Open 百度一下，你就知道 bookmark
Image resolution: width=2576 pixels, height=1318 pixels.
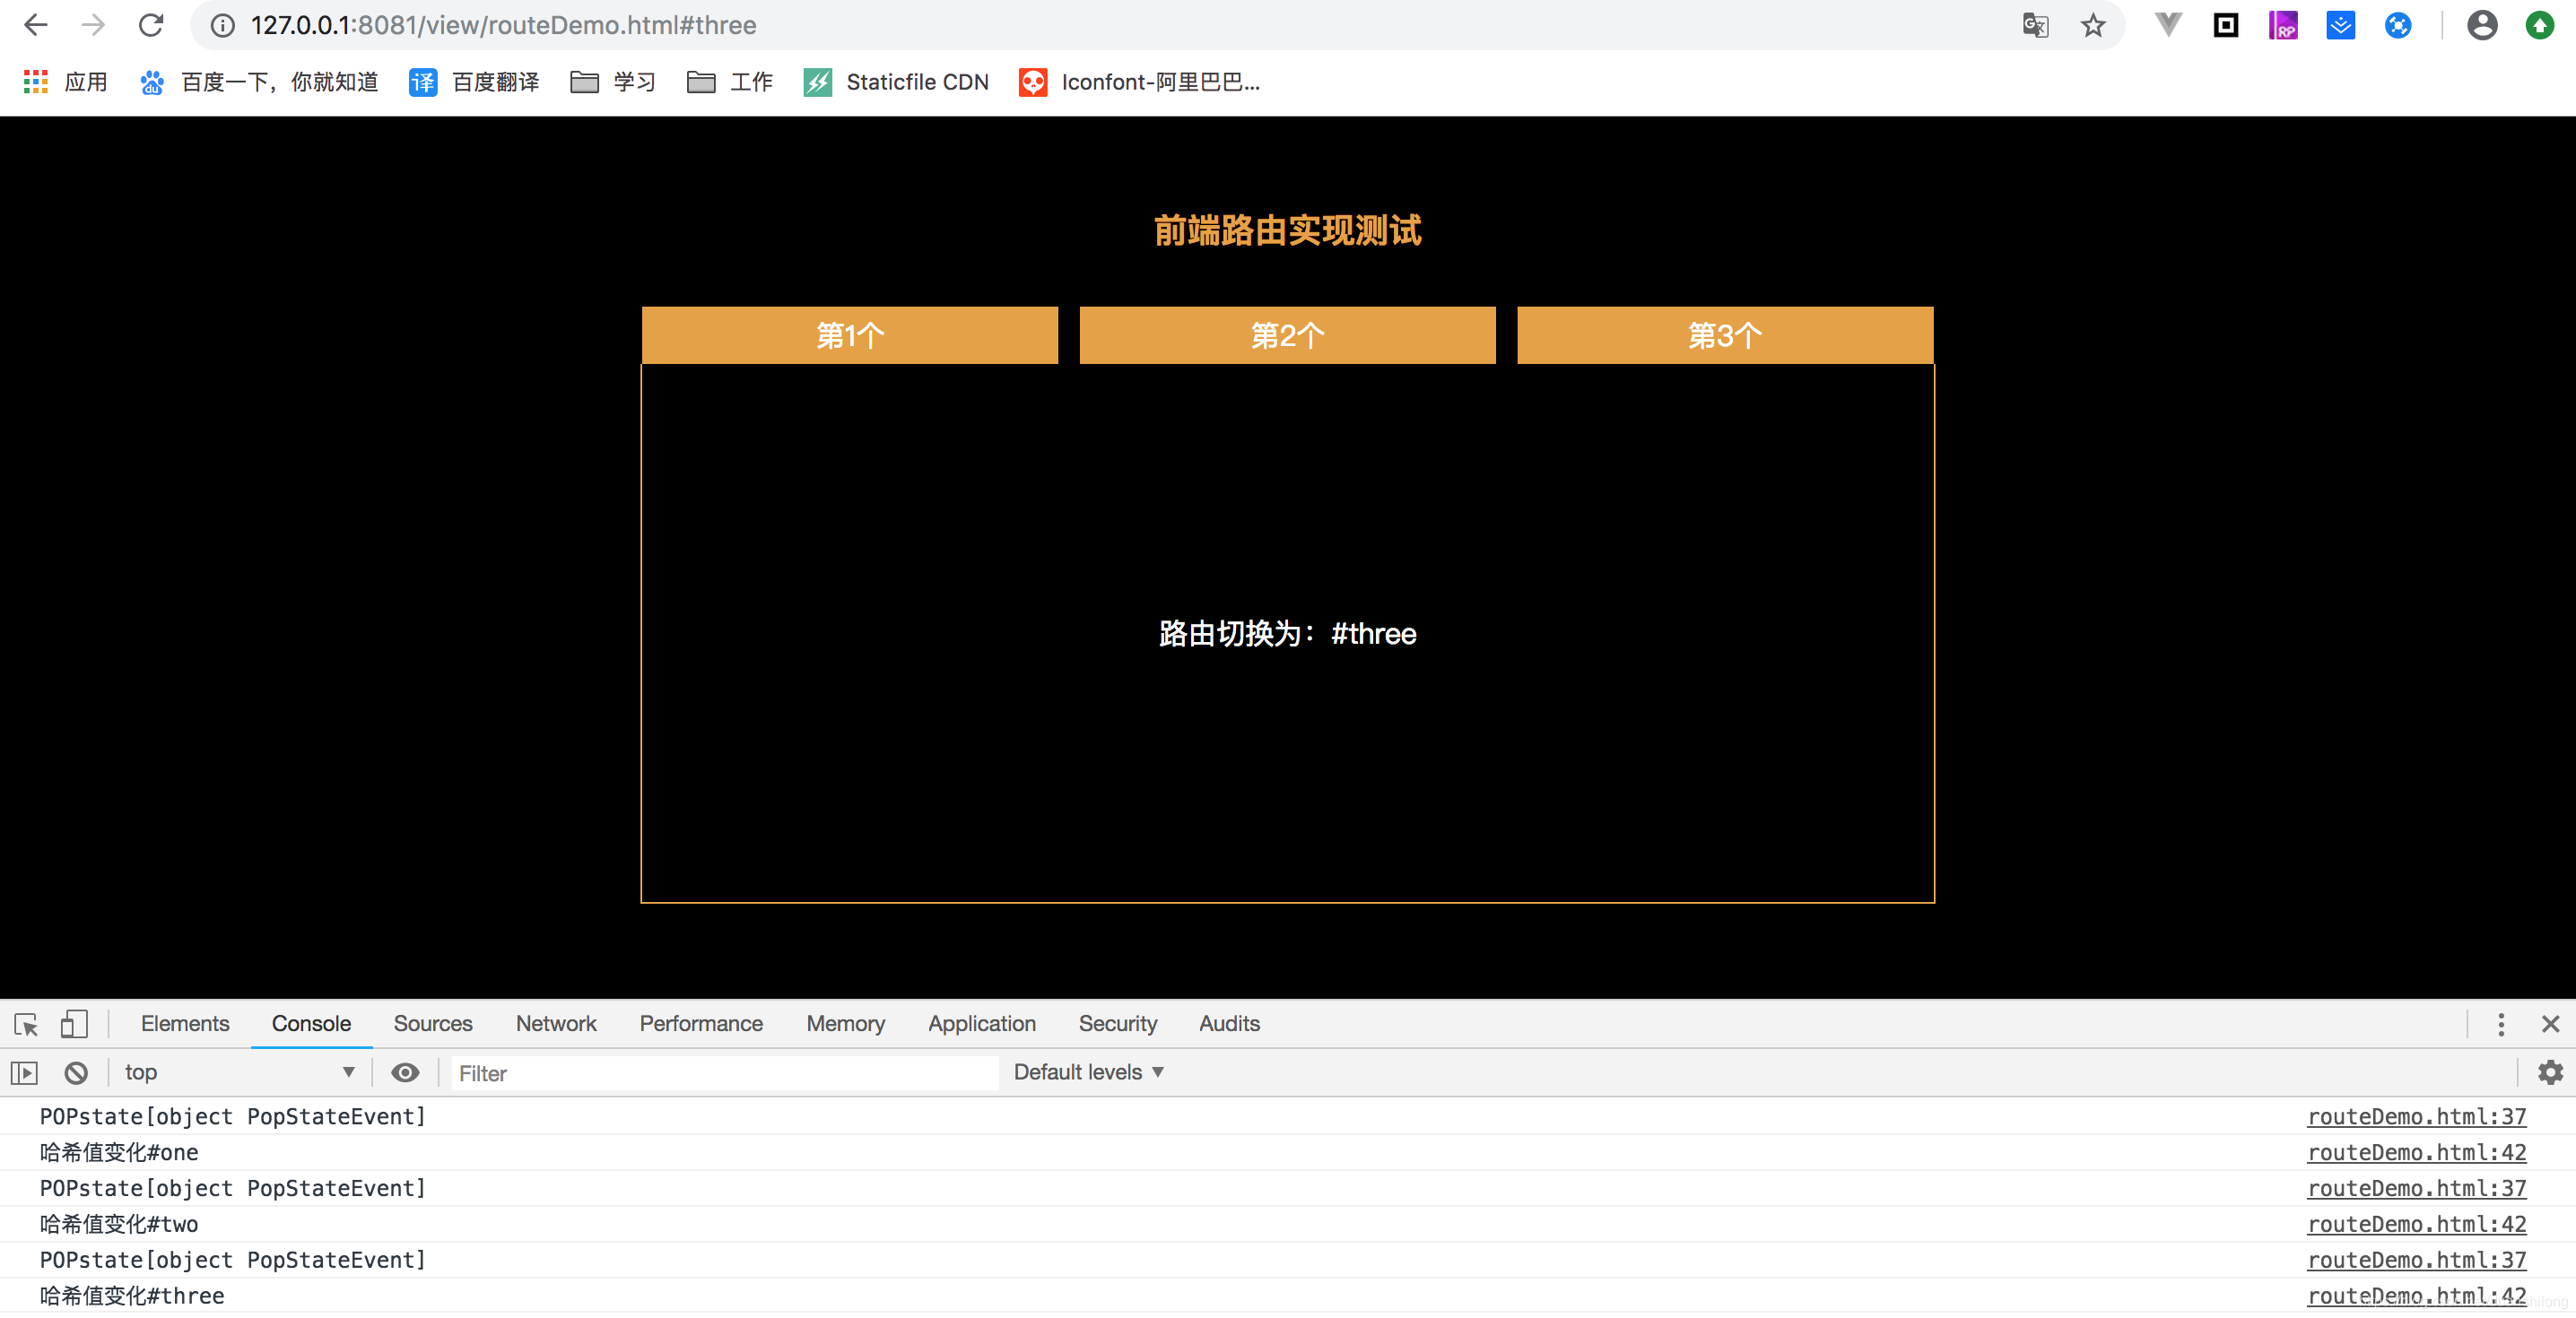coord(260,82)
